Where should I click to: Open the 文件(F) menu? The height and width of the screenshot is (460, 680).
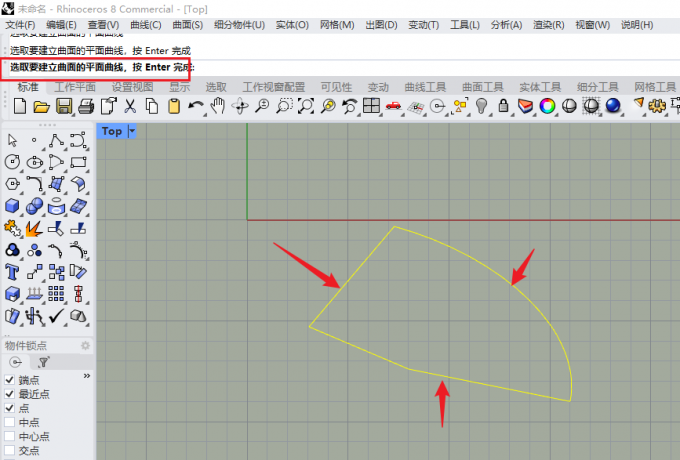click(20, 25)
